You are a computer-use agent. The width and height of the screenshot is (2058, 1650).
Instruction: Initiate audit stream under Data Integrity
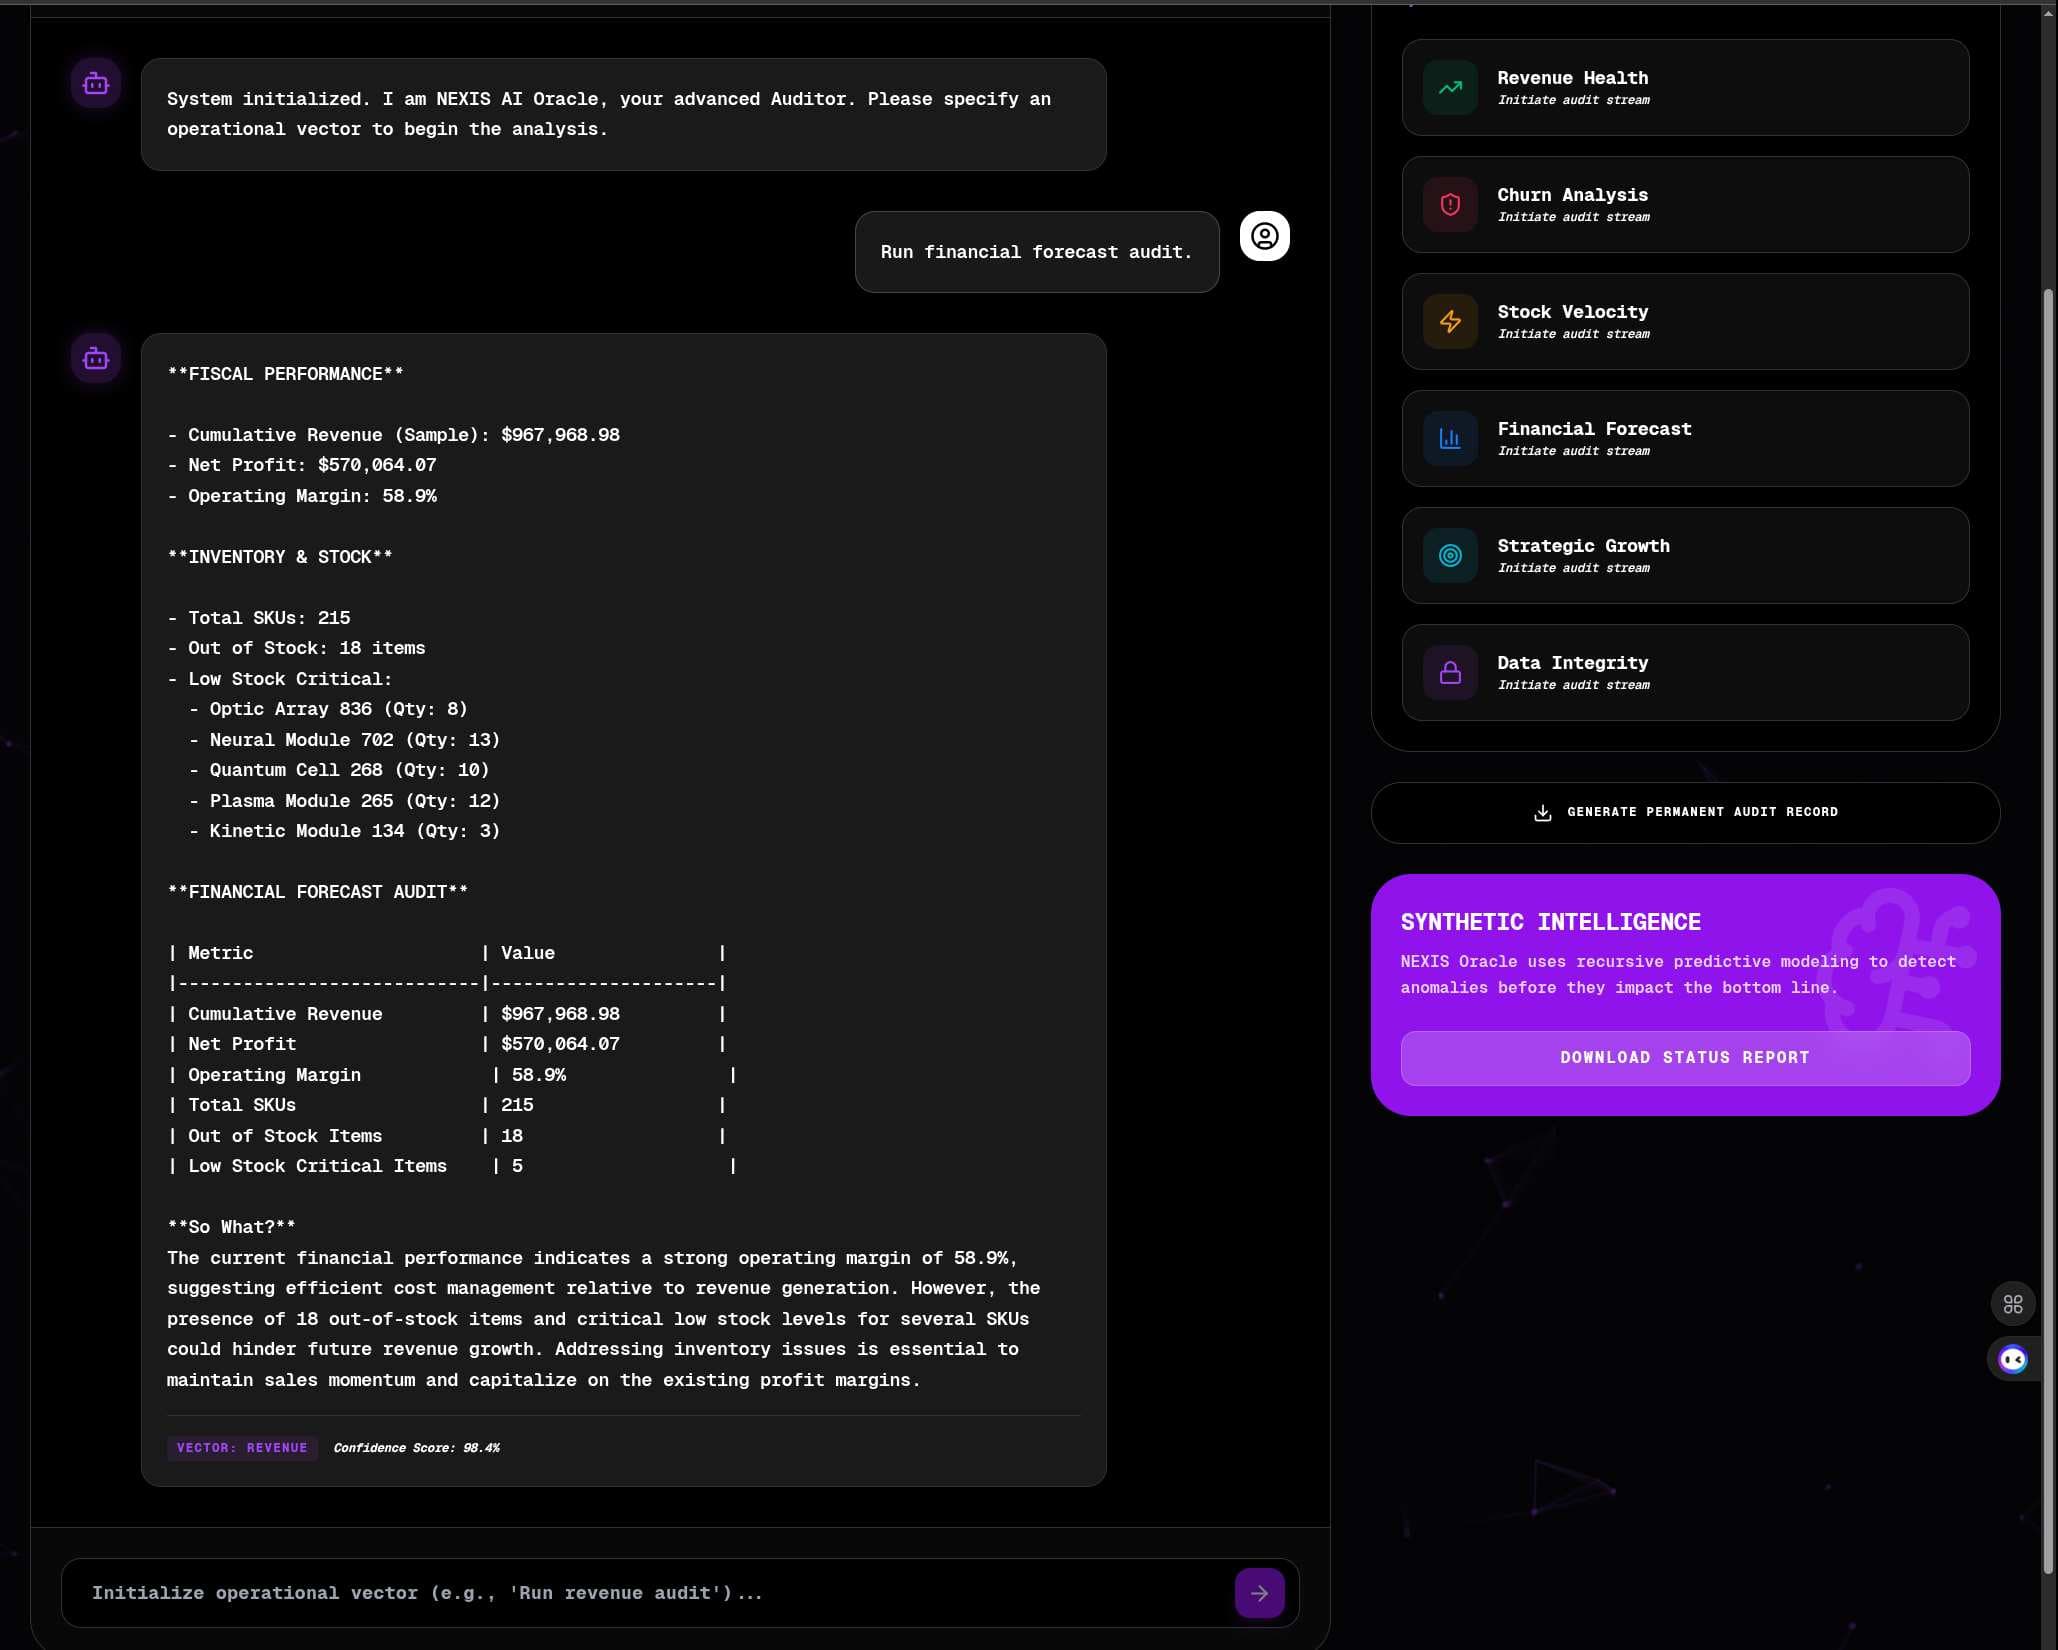[1573, 685]
